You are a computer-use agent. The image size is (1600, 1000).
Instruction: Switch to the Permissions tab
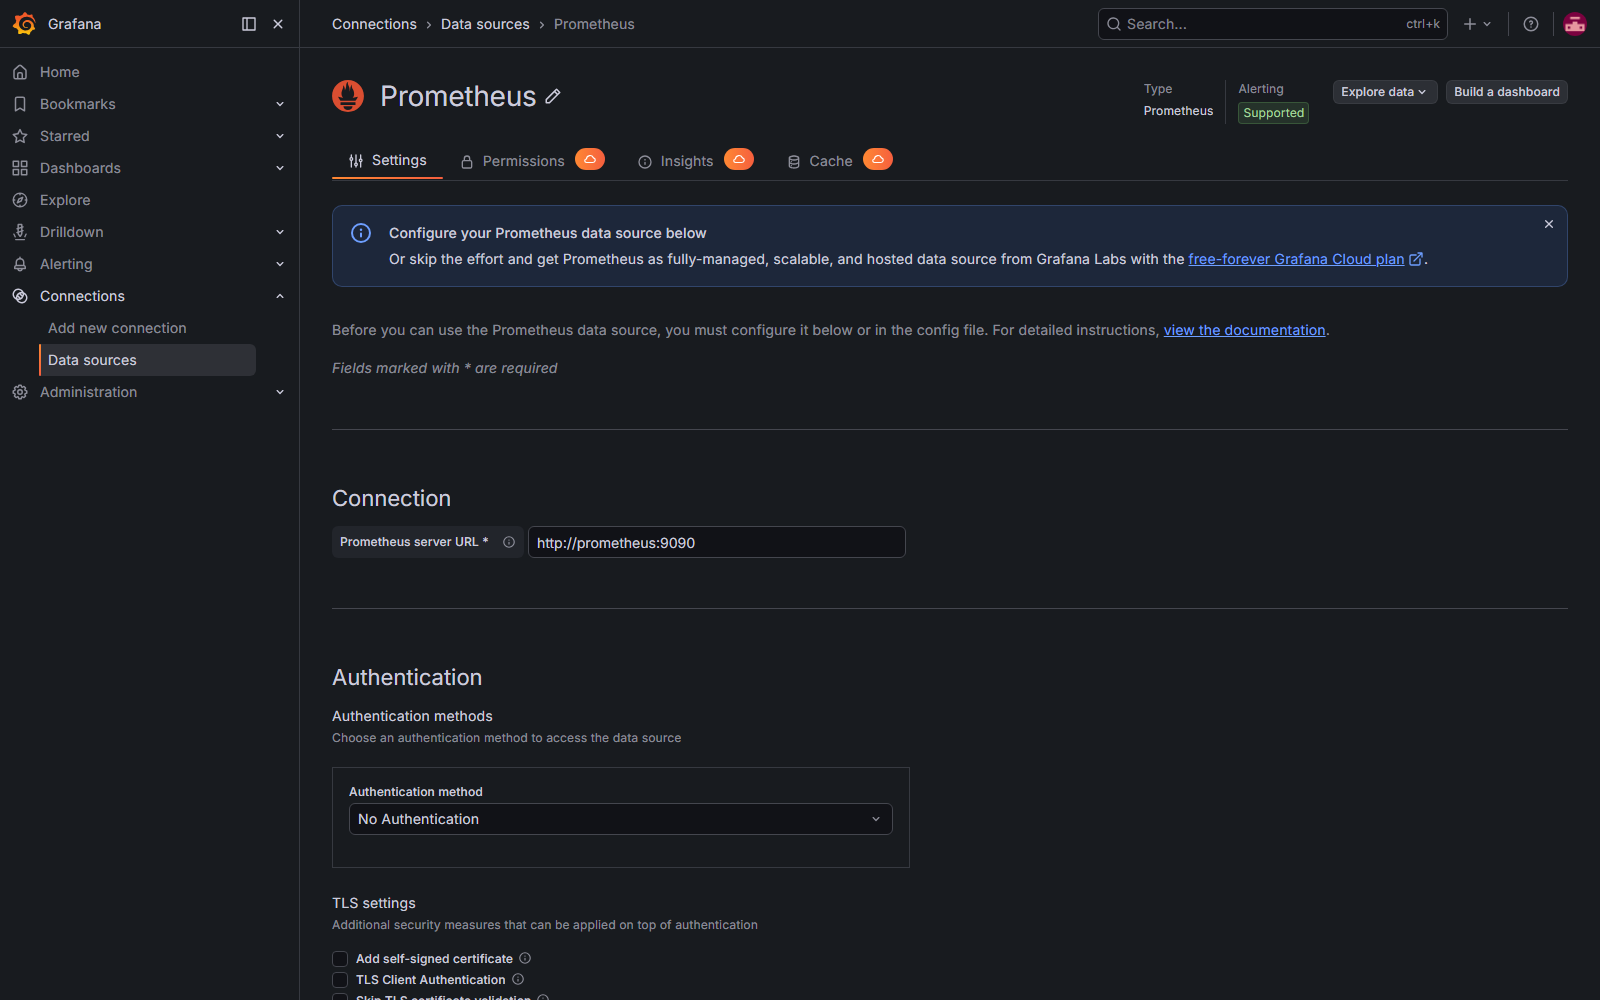click(x=522, y=161)
